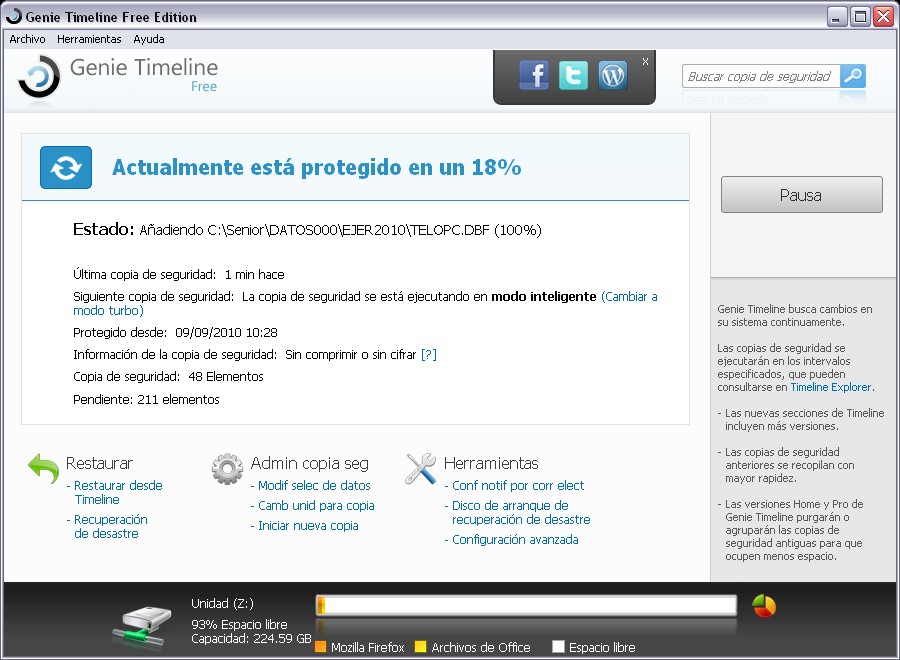
Task: Click in the Buscar copia de seguridad field
Action: click(761, 76)
